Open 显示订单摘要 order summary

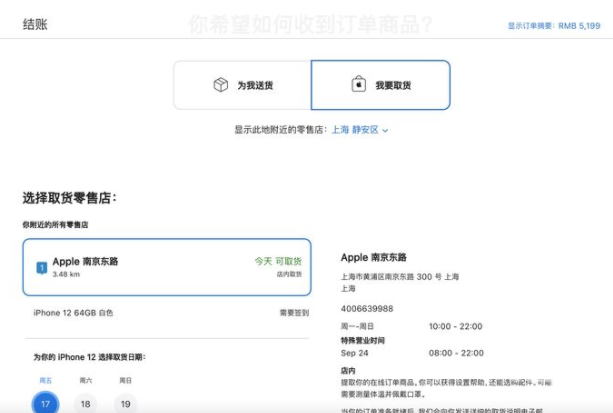coord(555,25)
